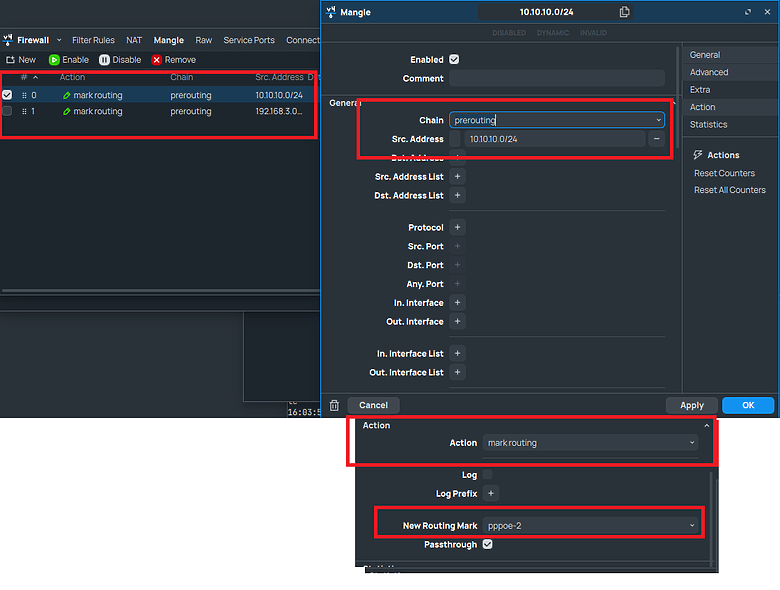Click the Firewall panel icon
This screenshot has width=780, height=590.
[x=7, y=40]
